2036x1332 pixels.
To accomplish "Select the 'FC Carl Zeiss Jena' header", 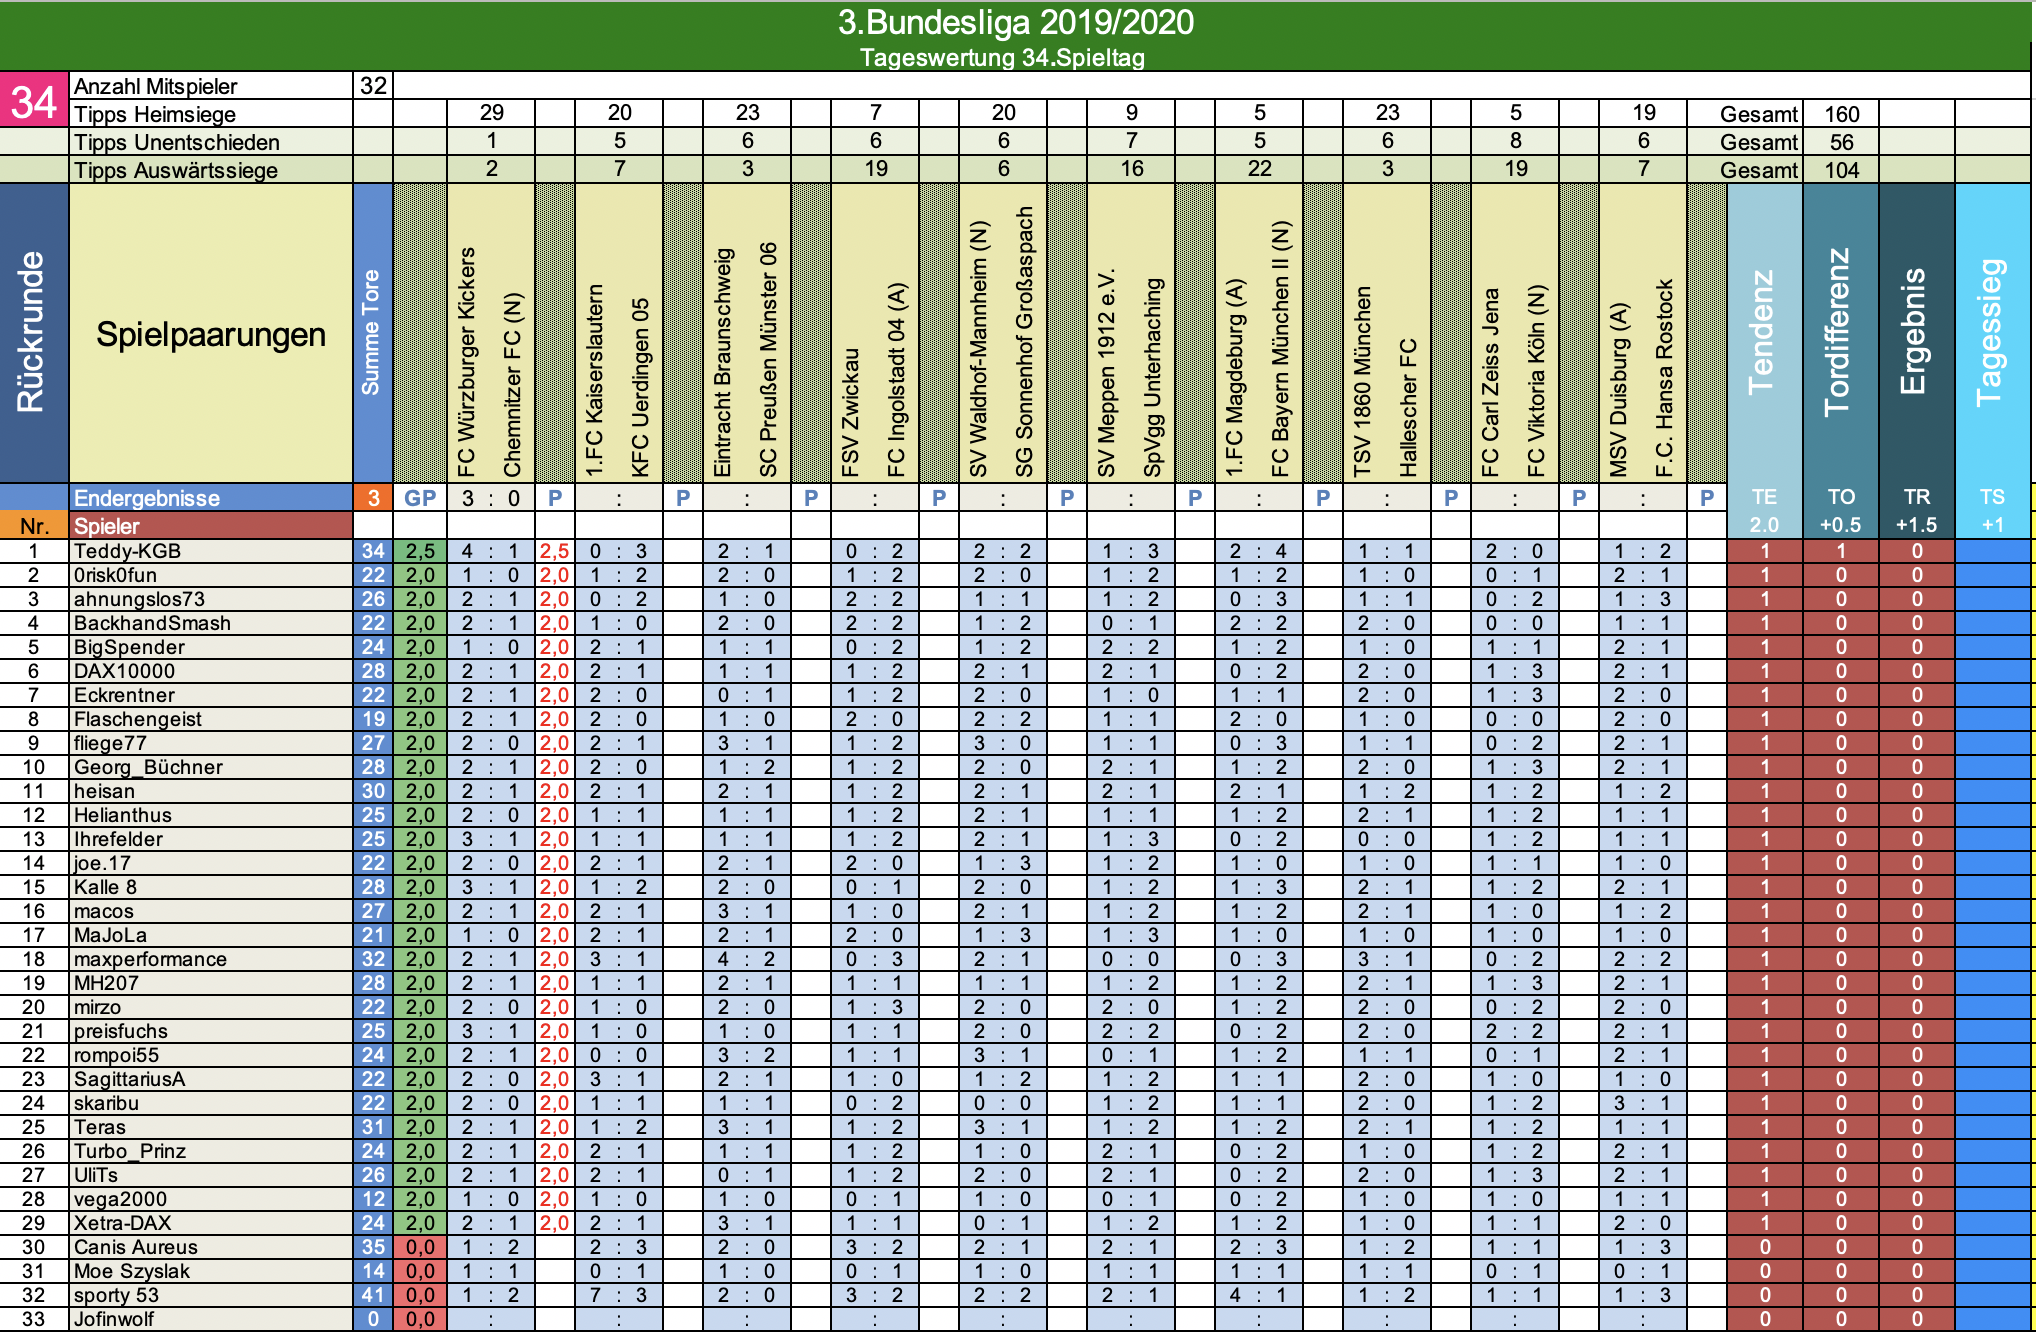I will [1490, 383].
